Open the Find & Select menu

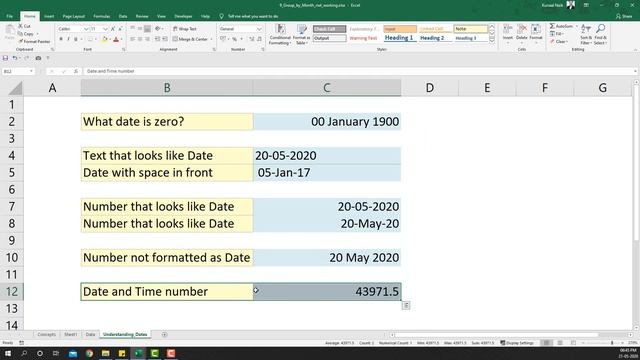pyautogui.click(x=600, y=34)
